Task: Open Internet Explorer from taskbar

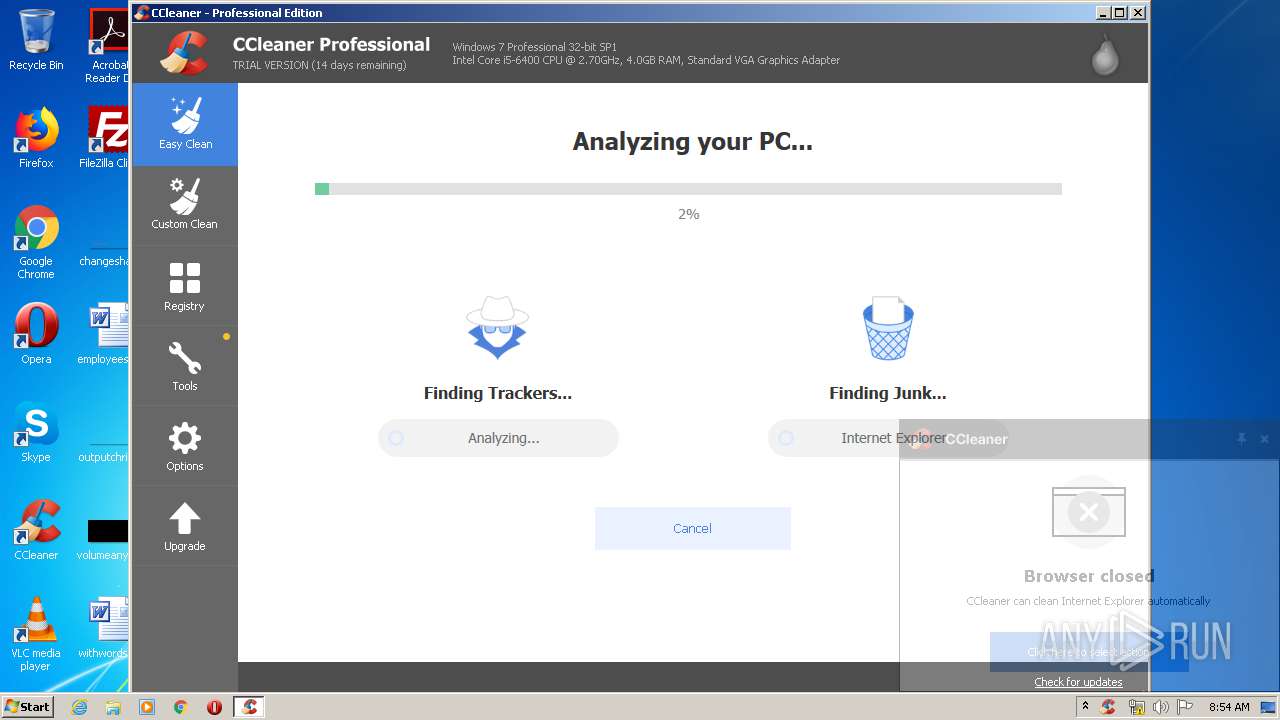Action: (79, 707)
